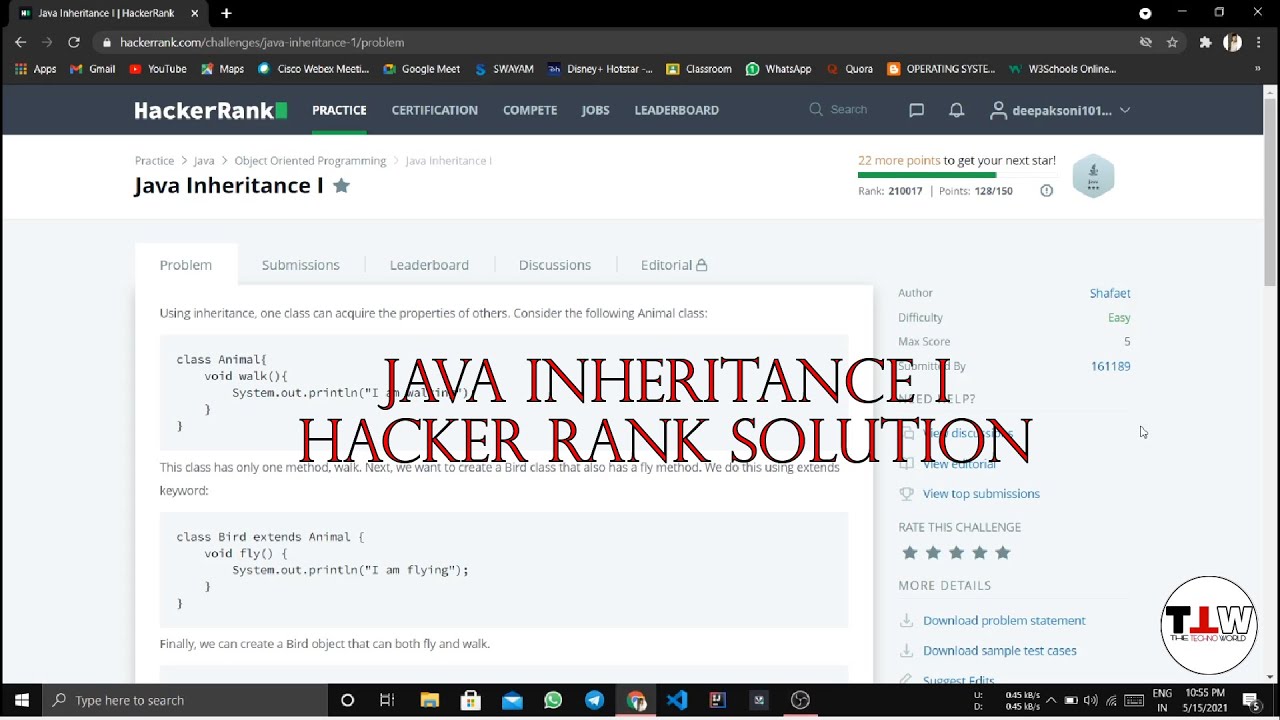The image size is (1280, 720).
Task: Bookmark this page with star icon
Action: [1172, 42]
